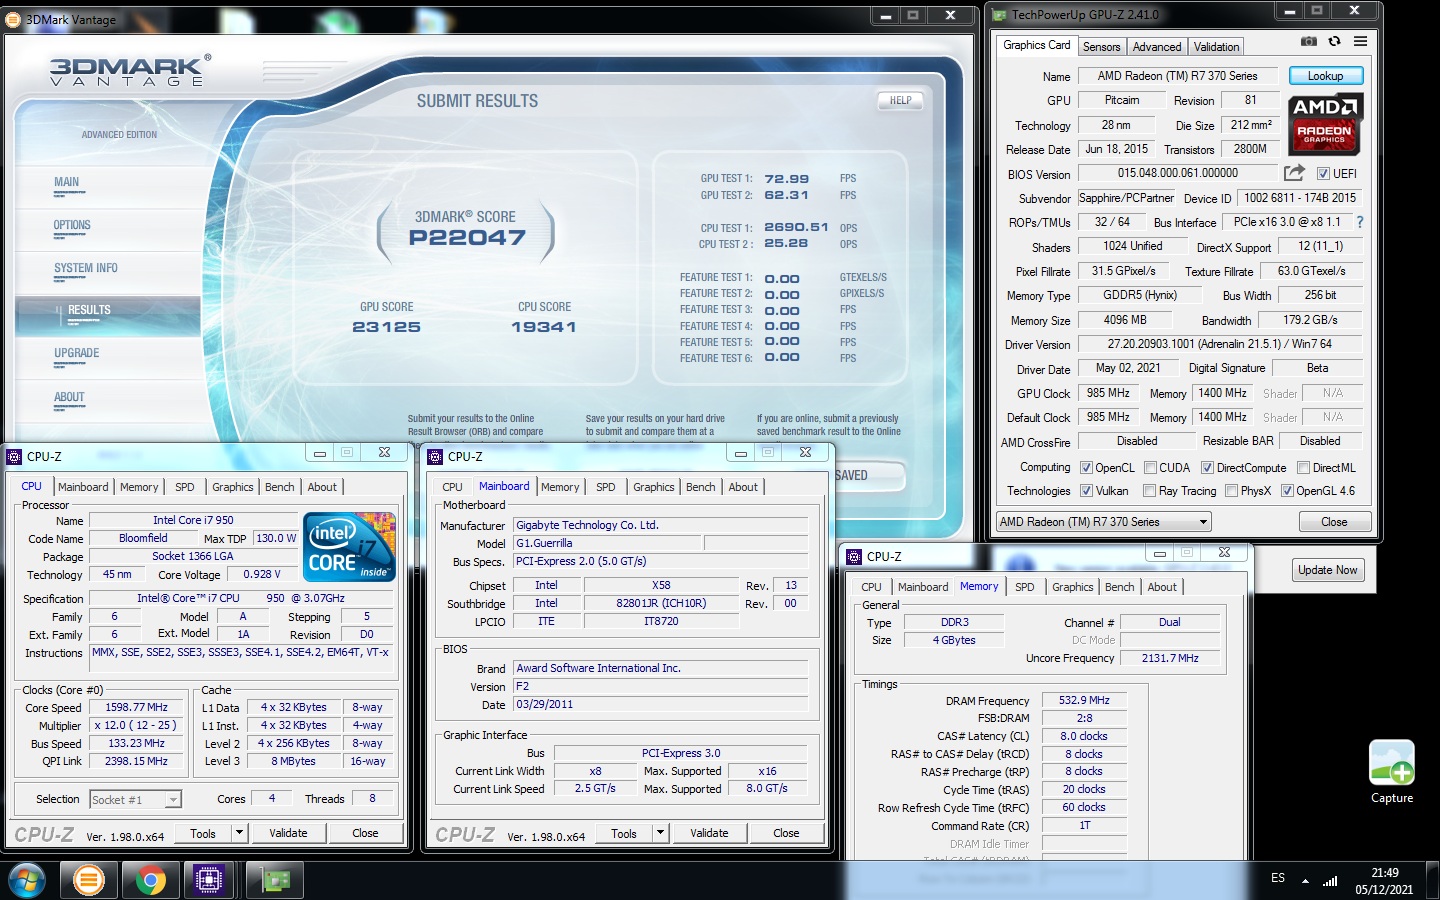Open the Validation tab in GPU-Z
Screen dimensions: 1440x900
[1216, 47]
